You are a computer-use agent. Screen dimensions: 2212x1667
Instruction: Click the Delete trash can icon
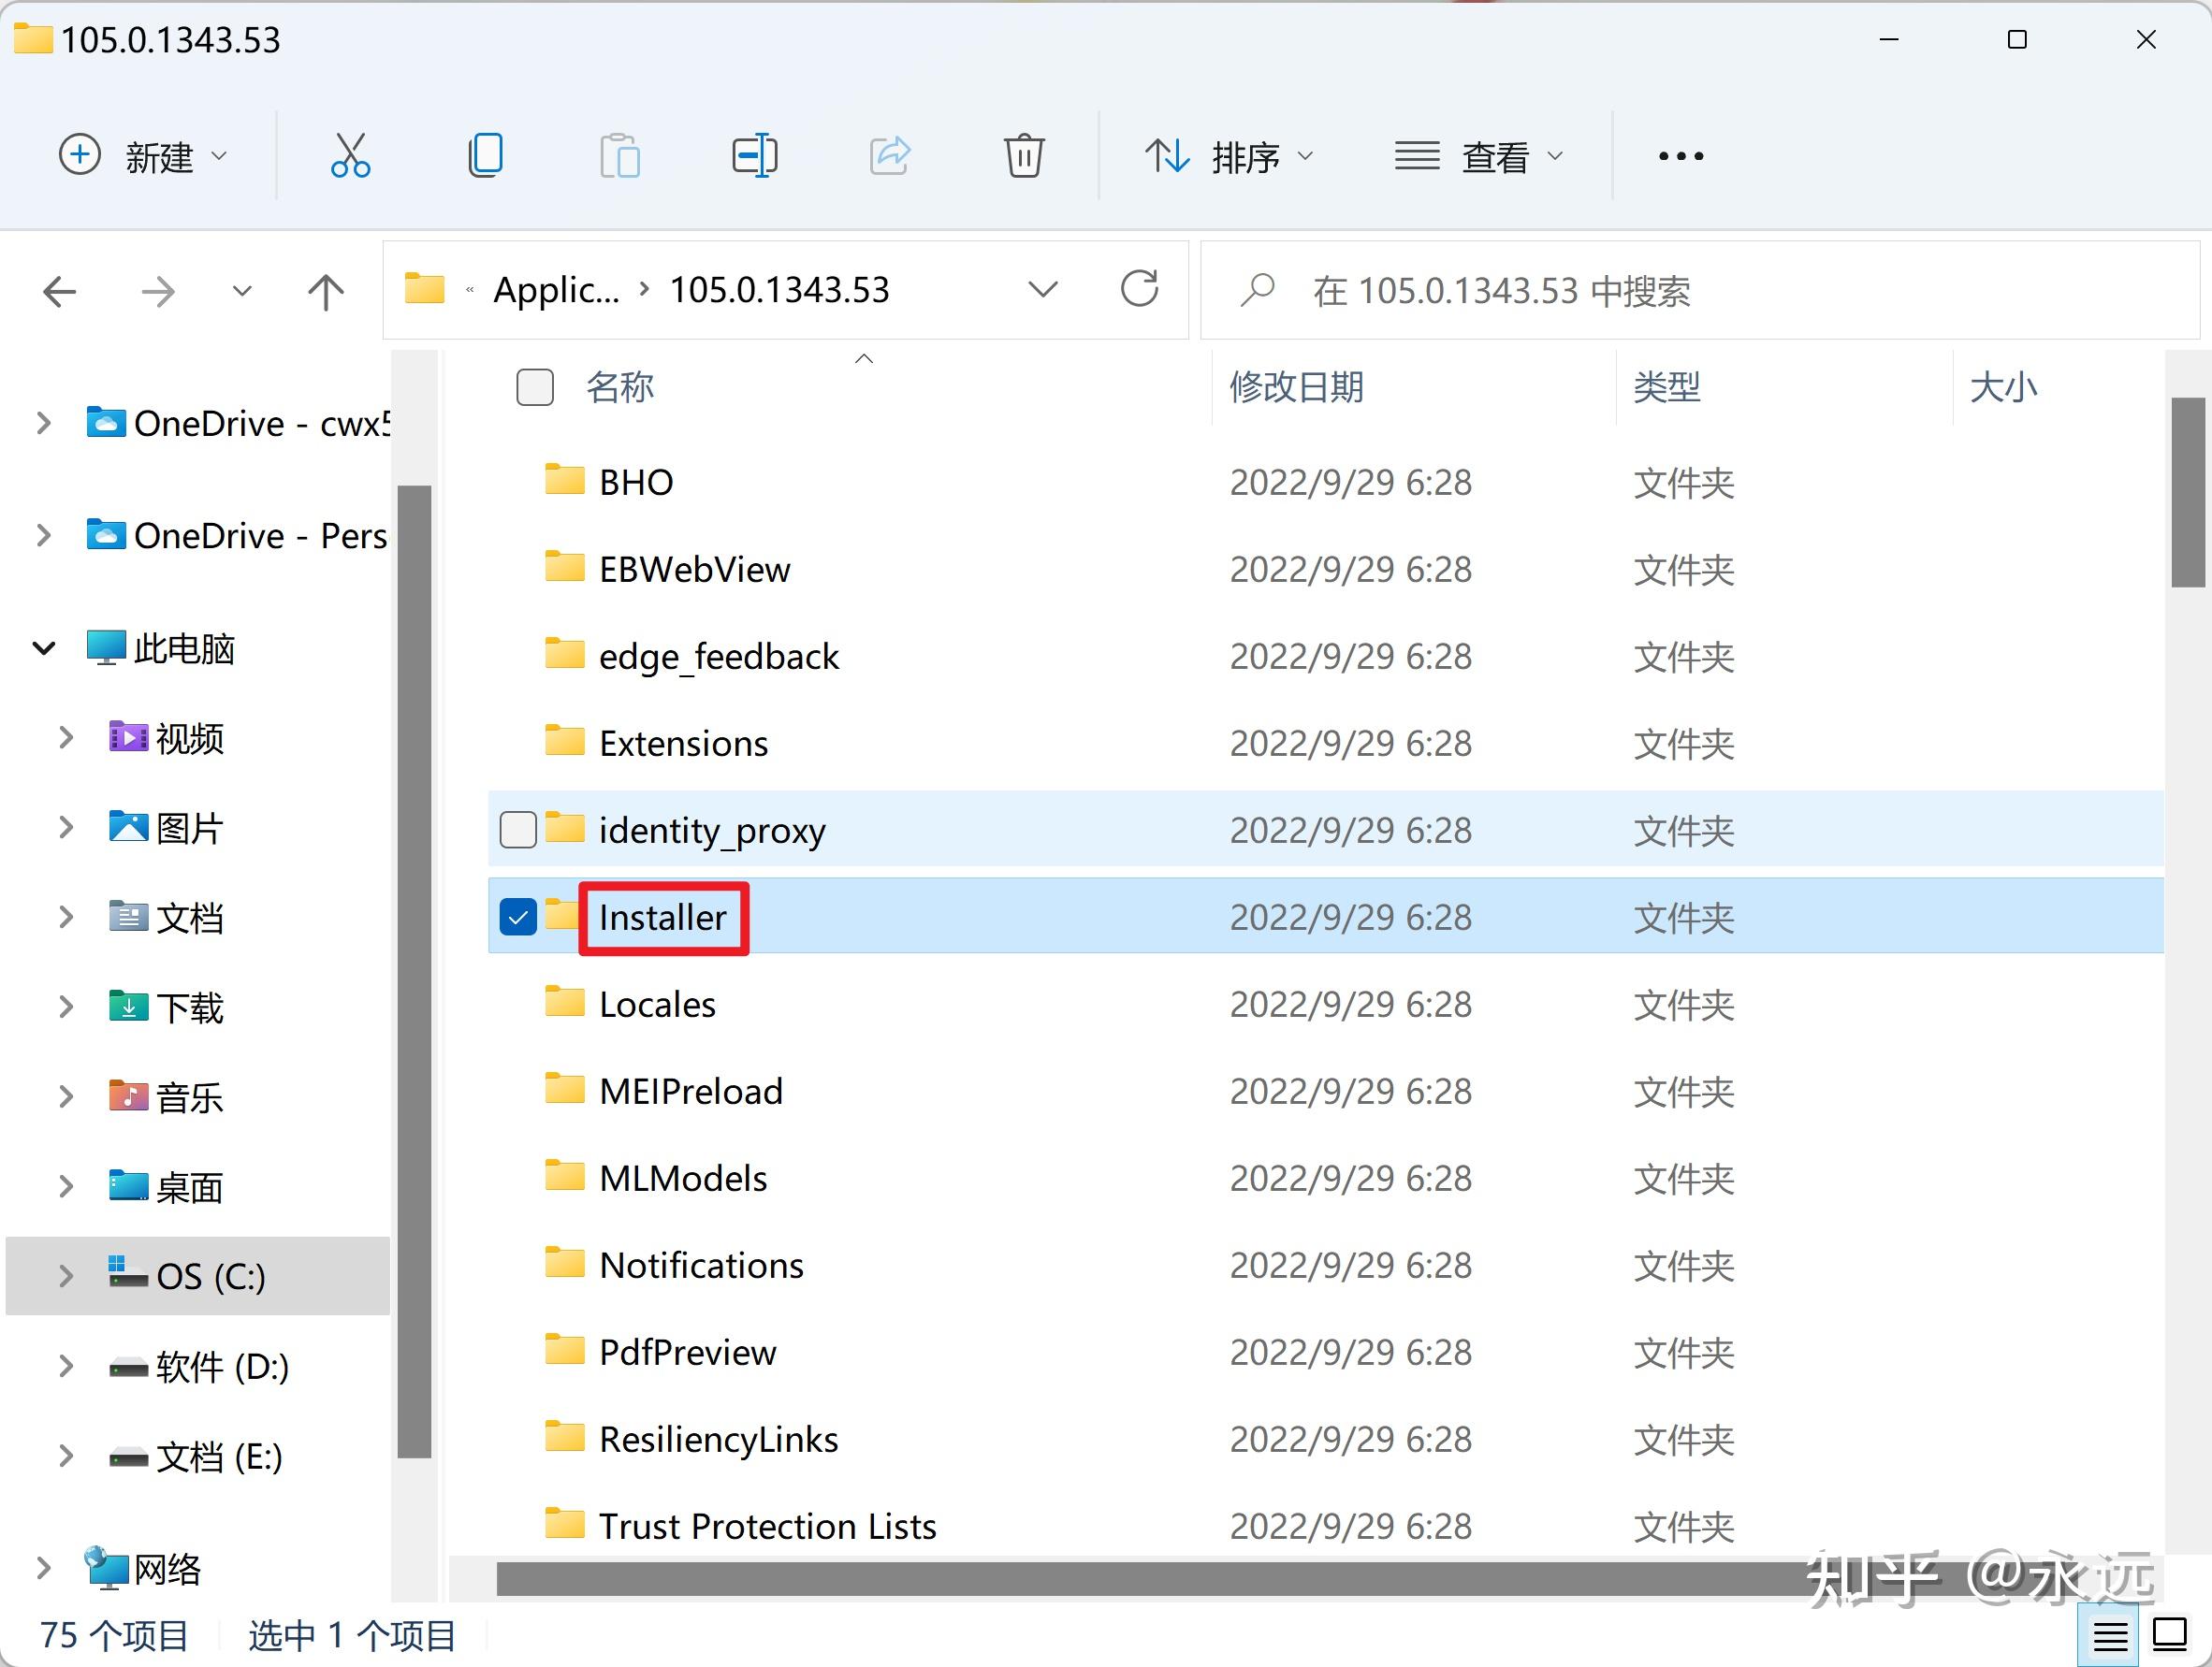point(1024,156)
